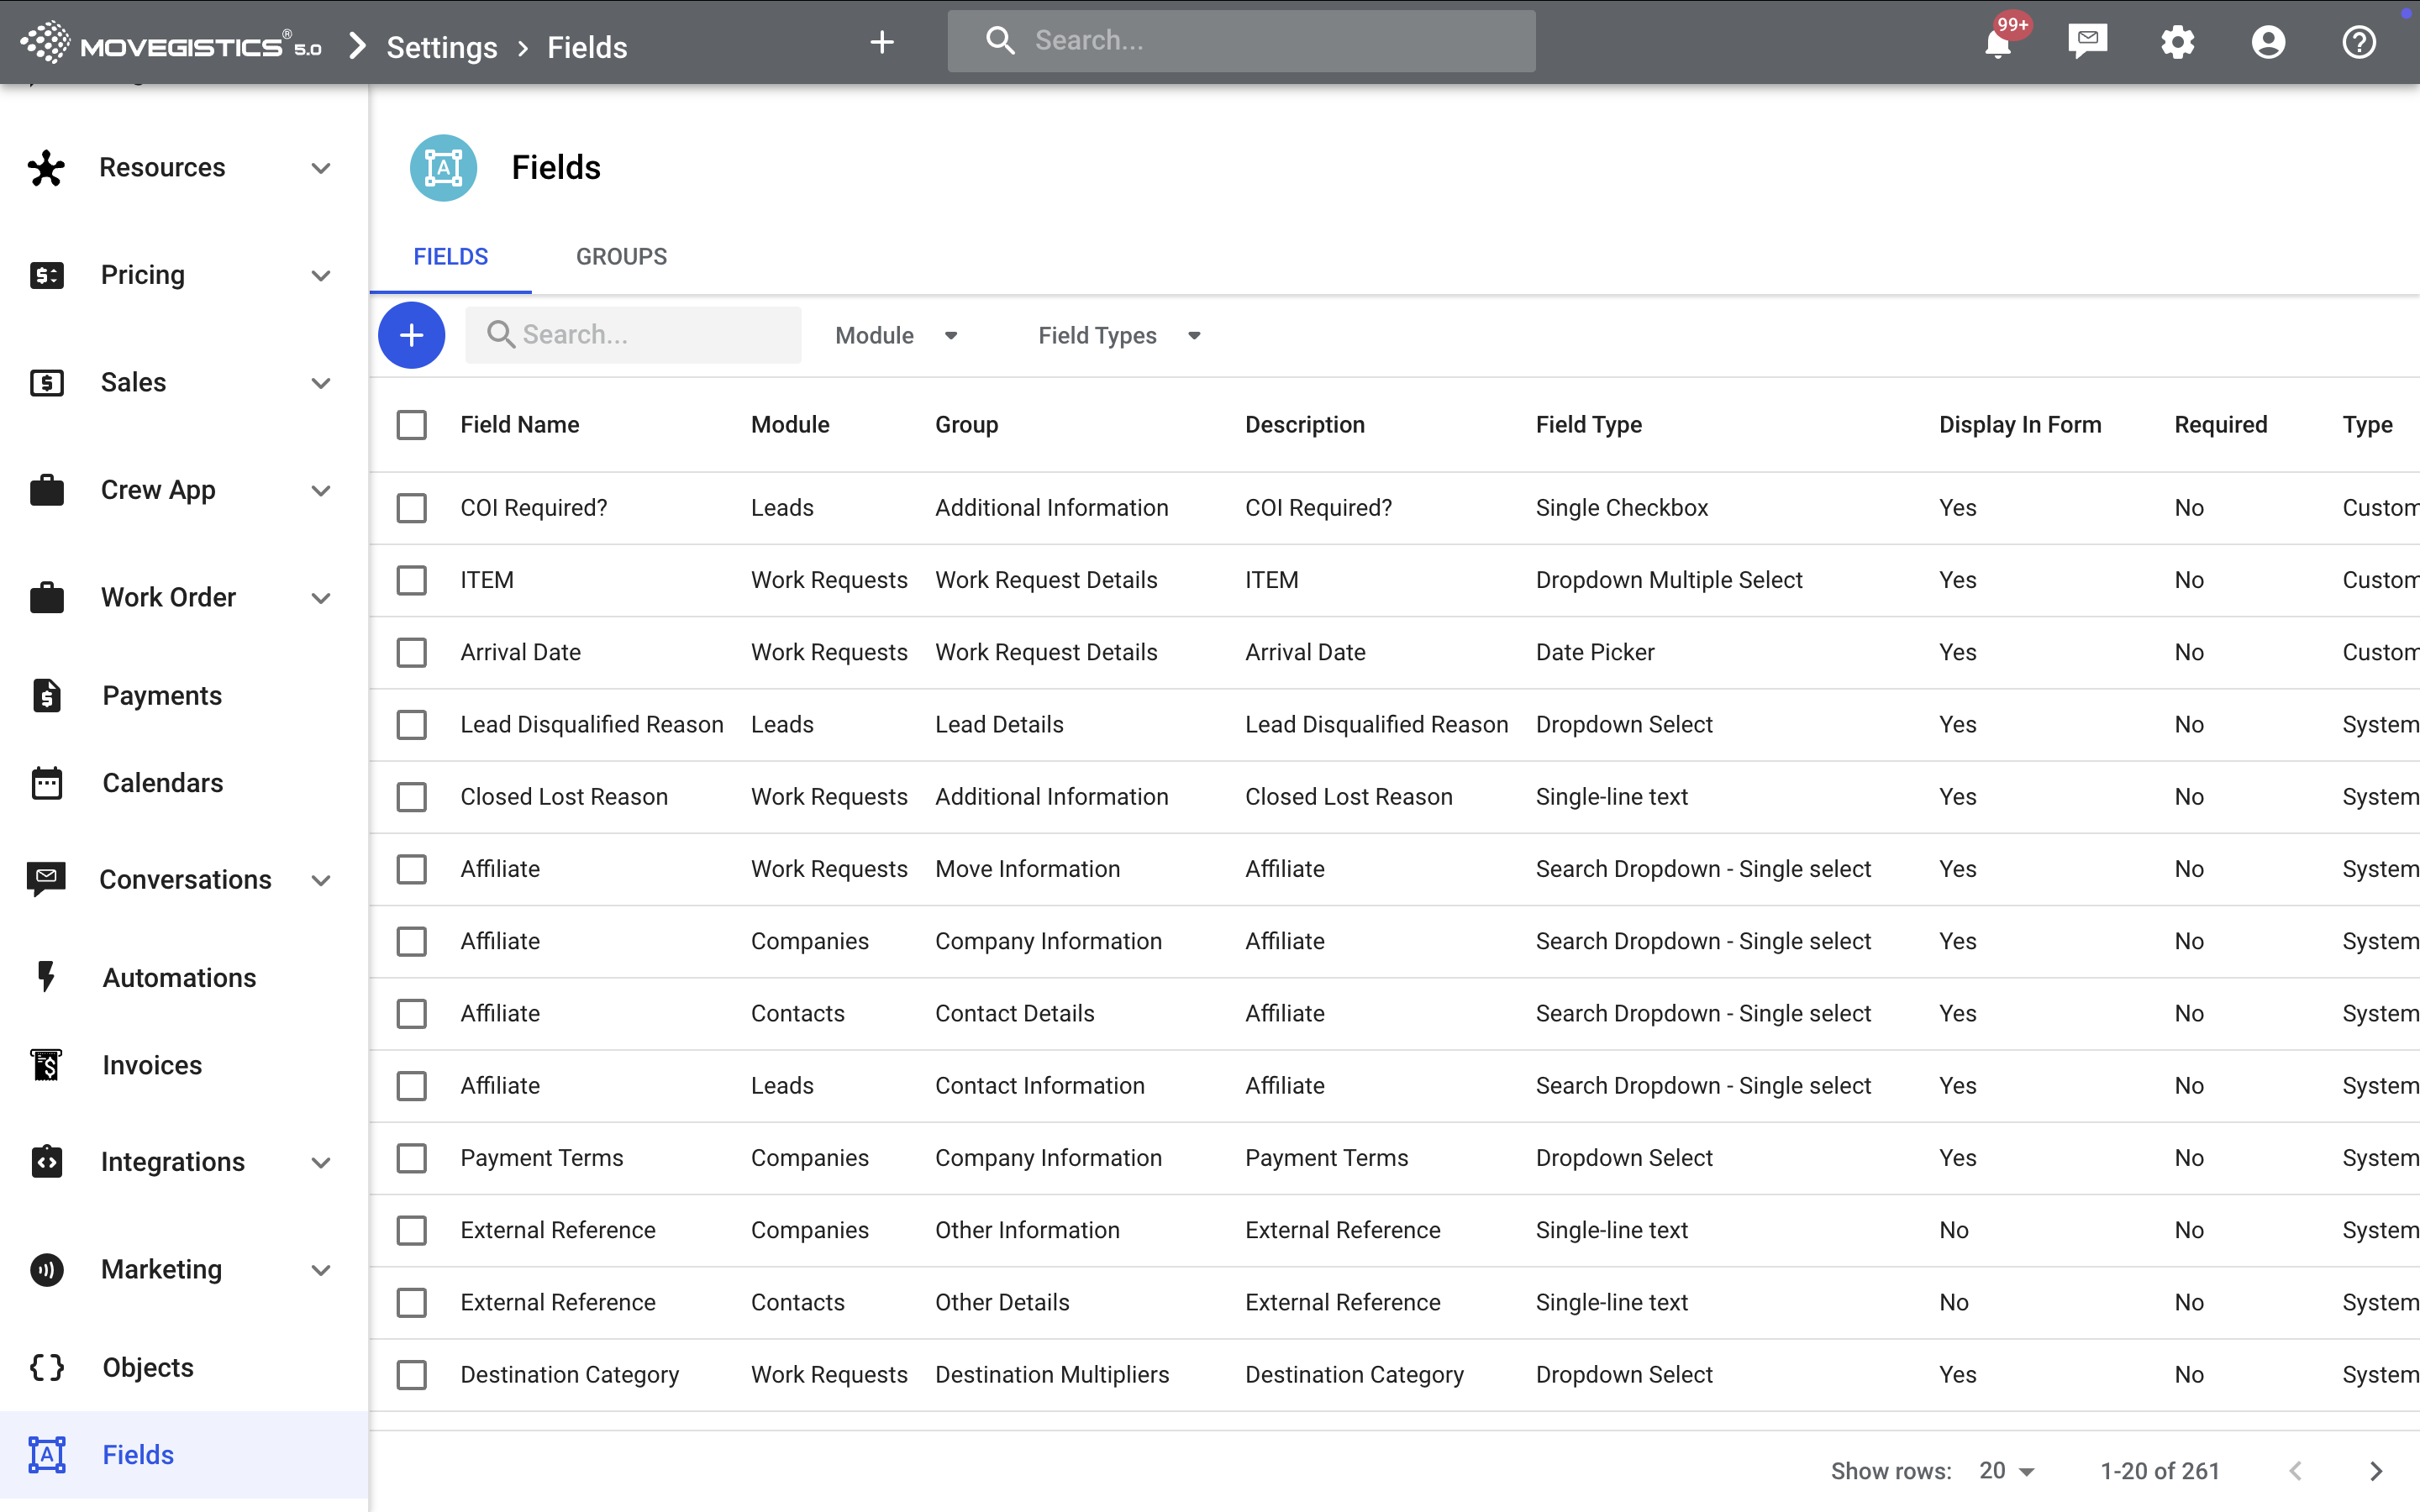This screenshot has width=2420, height=1512.
Task: Click the settings gear icon
Action: coord(2177,42)
